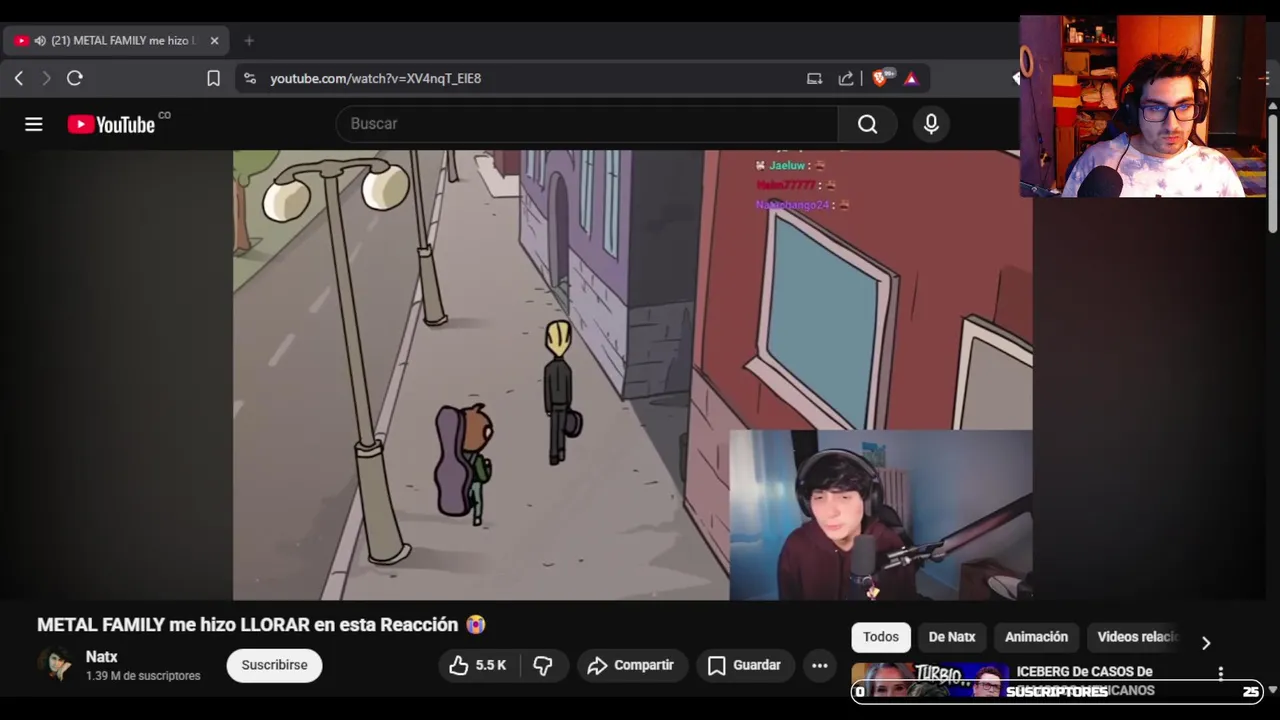Select the Todos filter chip
This screenshot has height=720, width=1280.
coord(881,637)
